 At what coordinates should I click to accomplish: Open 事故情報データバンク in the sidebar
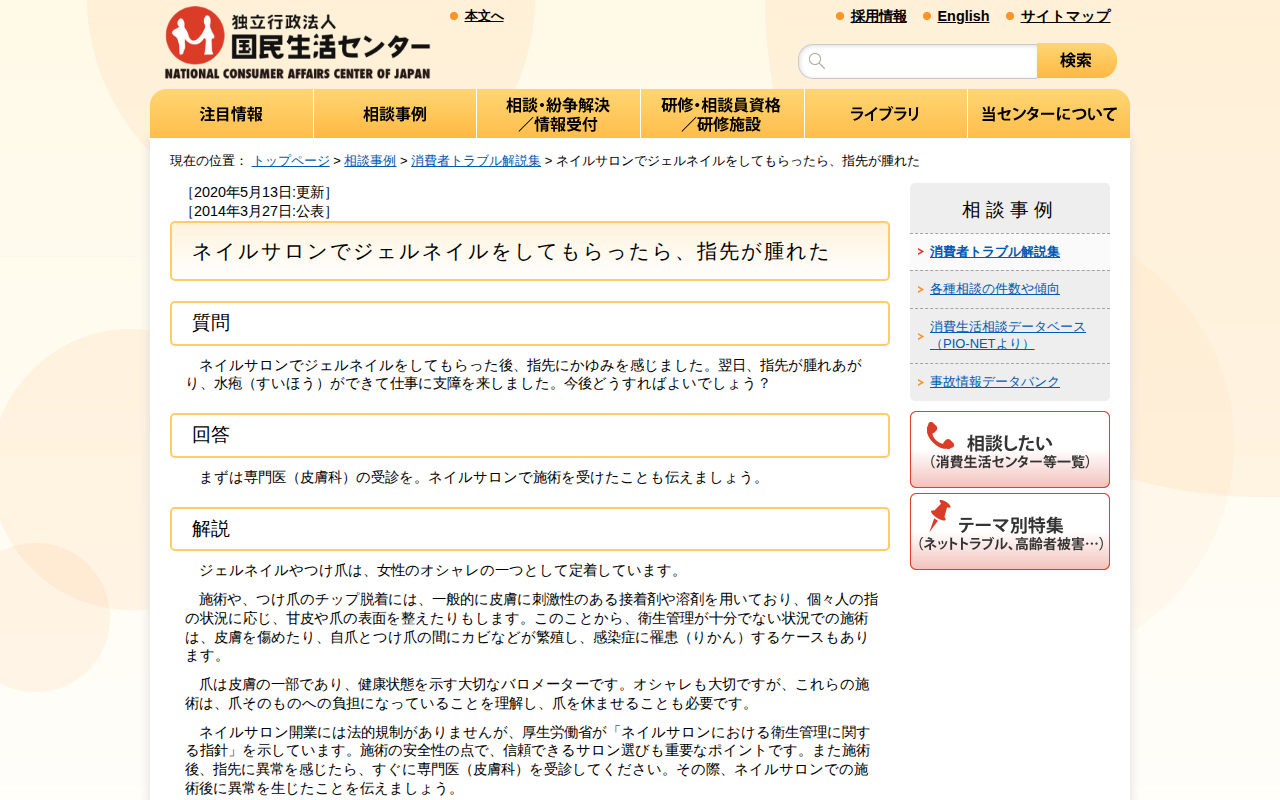point(995,382)
